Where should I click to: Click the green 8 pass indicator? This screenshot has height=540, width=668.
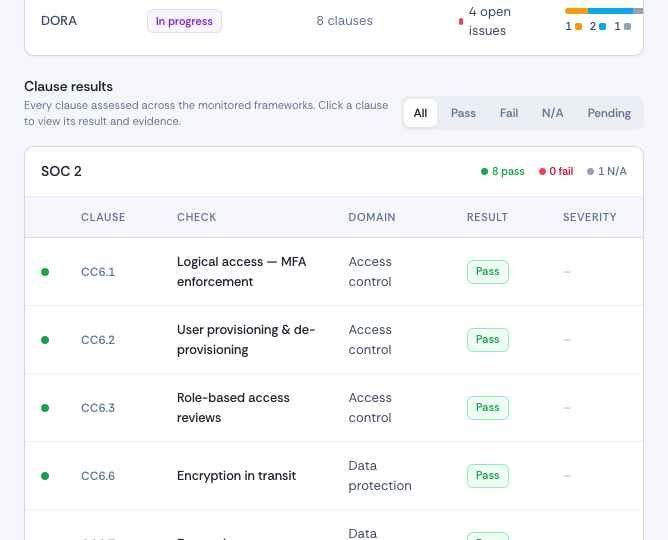(502, 171)
